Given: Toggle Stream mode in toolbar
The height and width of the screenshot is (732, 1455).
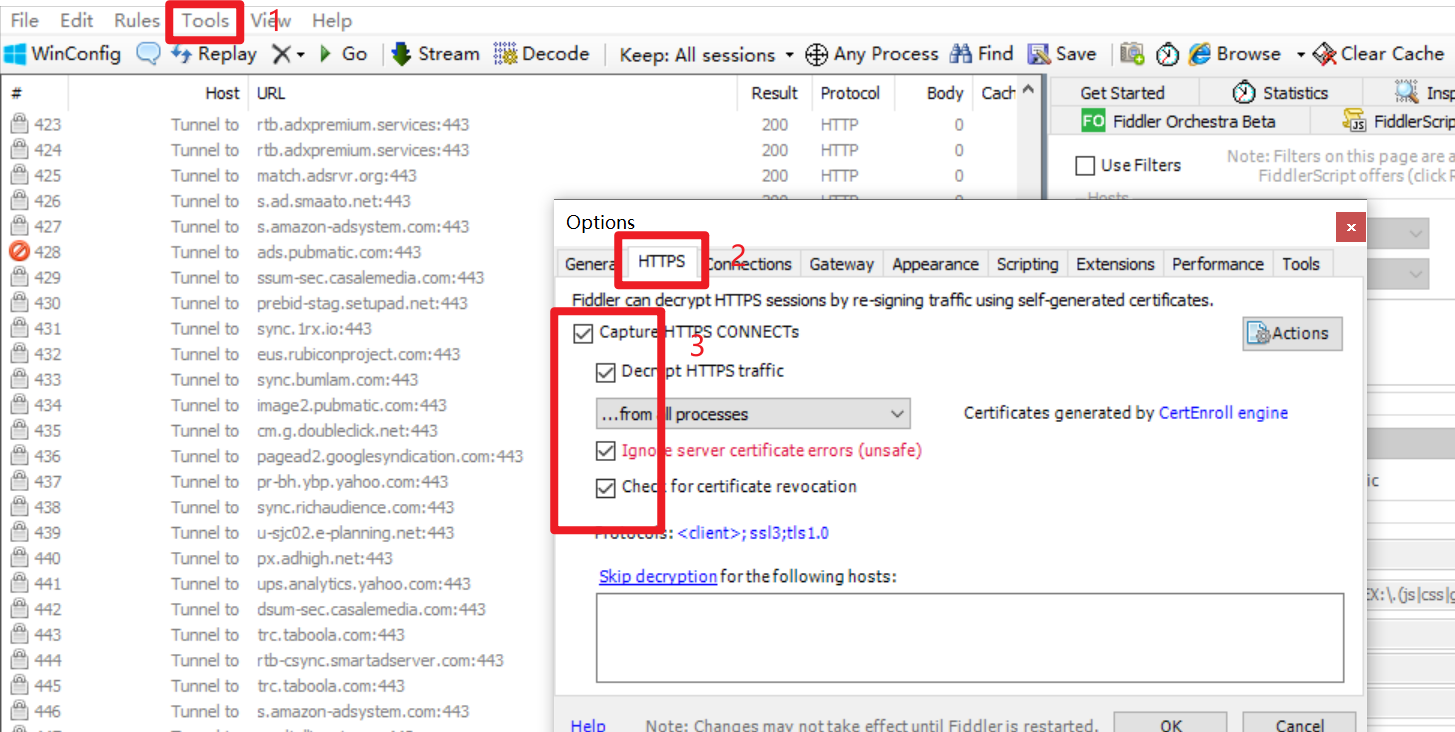Looking at the screenshot, I should pyautogui.click(x=436, y=54).
